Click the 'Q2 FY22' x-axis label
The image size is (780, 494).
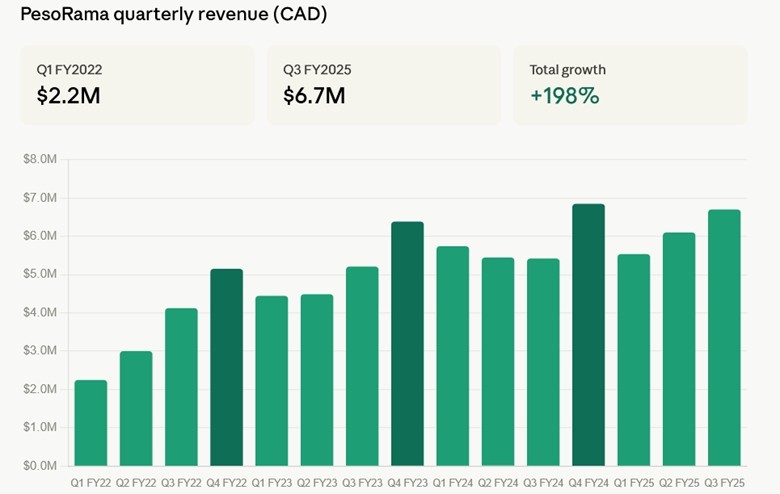tap(136, 483)
